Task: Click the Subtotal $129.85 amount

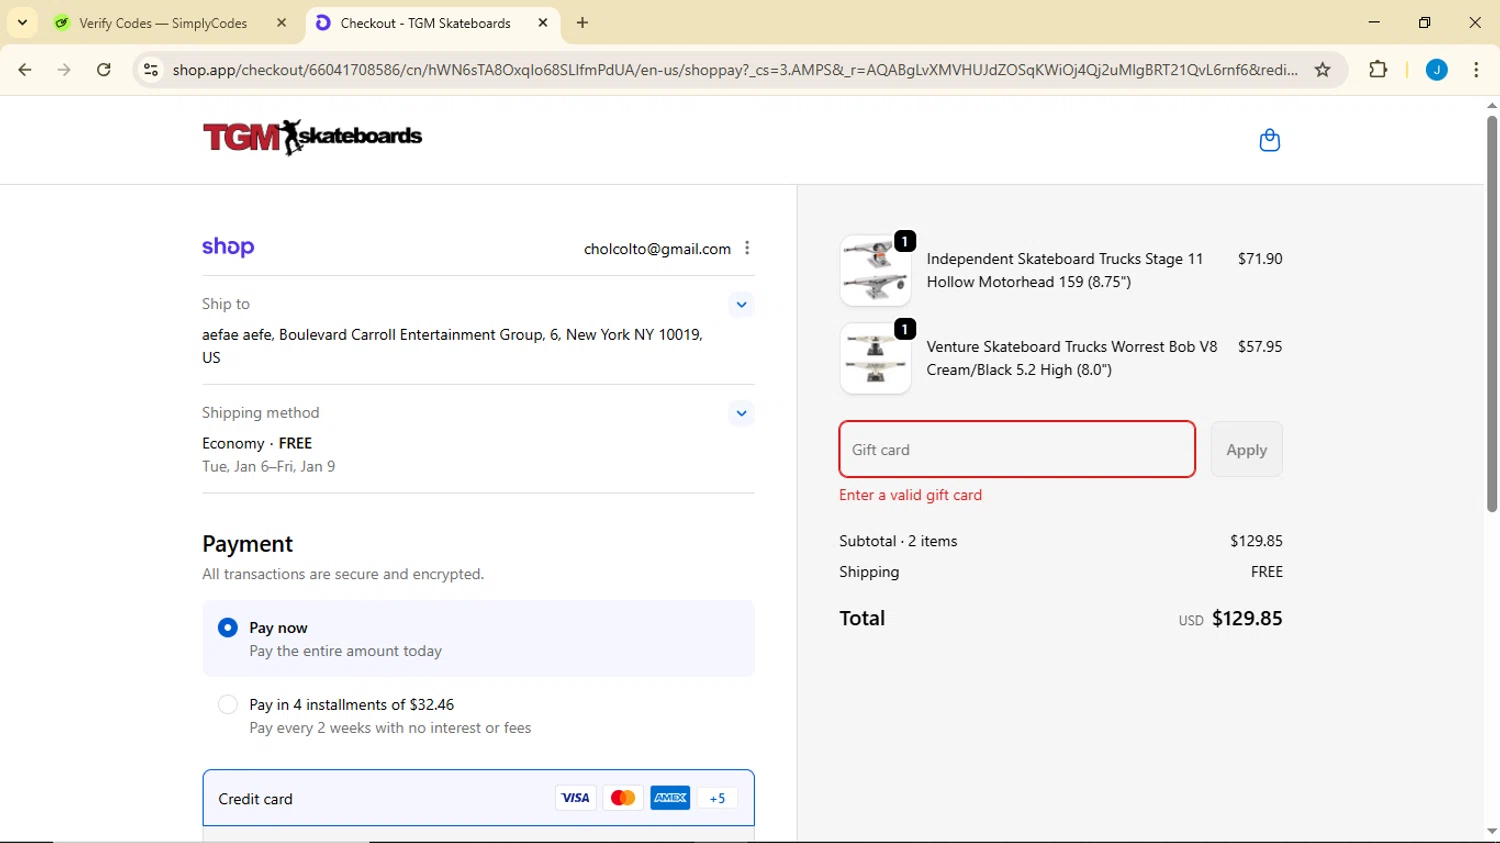Action: [1256, 541]
